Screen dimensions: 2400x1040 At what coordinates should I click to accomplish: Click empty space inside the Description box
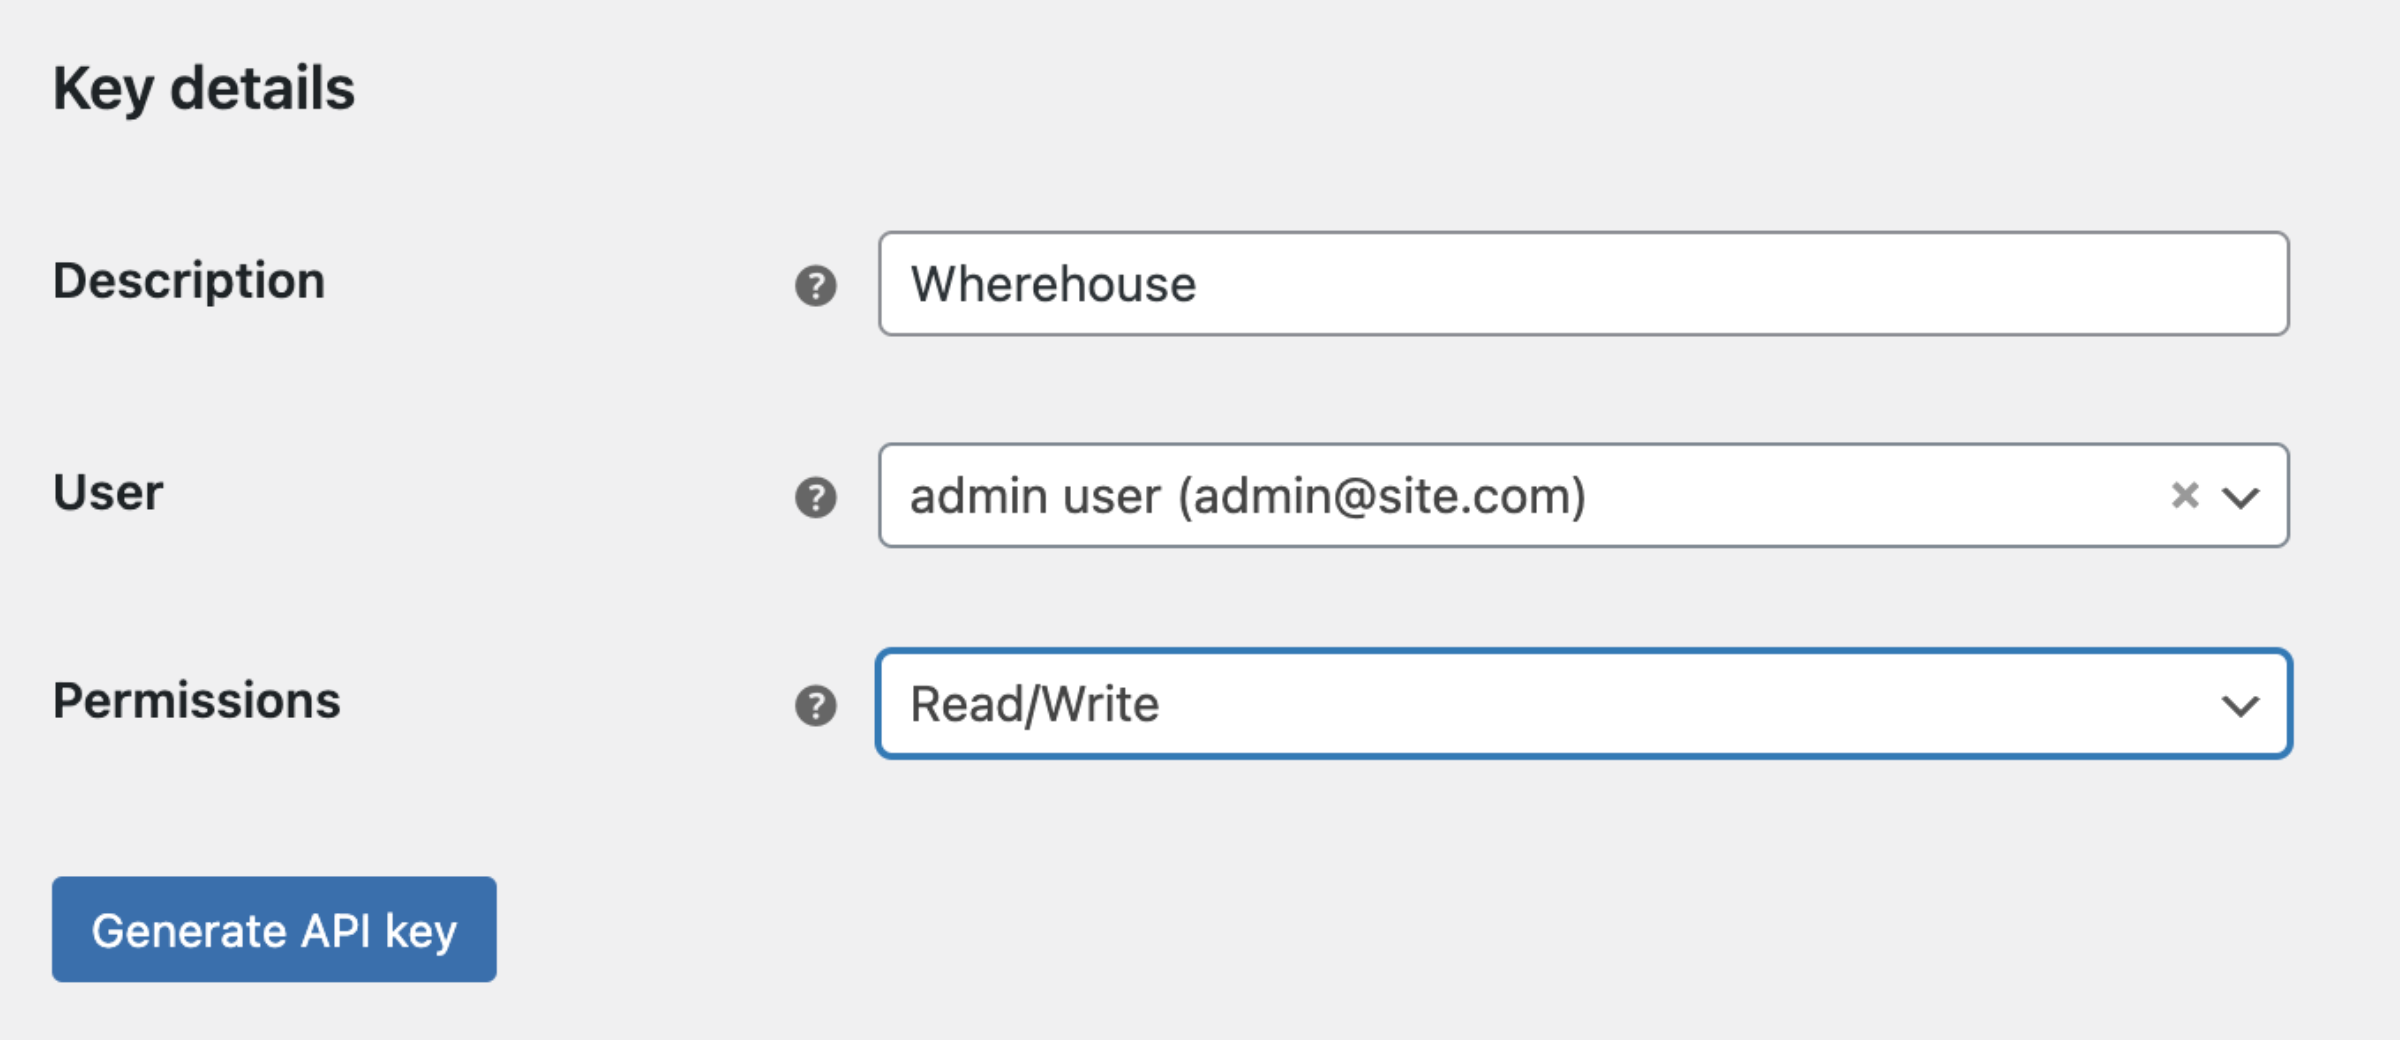point(1740,283)
